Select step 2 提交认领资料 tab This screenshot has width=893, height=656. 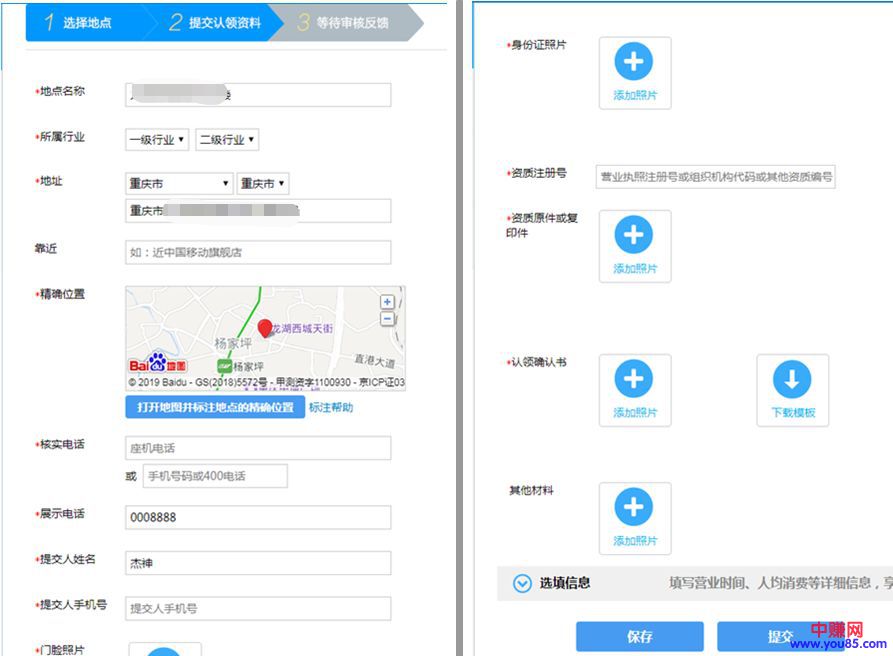coord(215,22)
